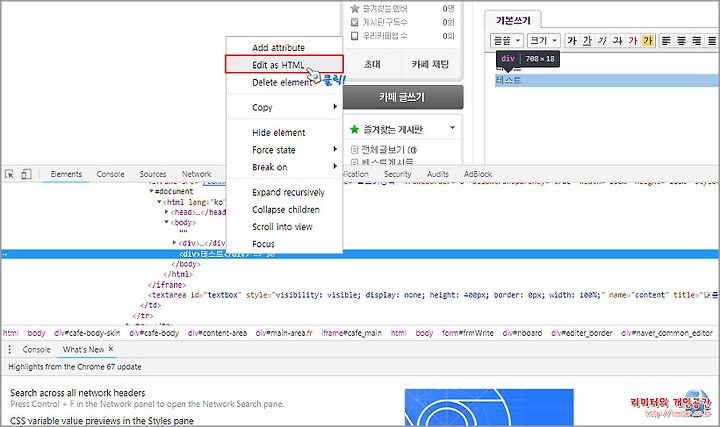
Task: Click the underline 가 formatting icon
Action: 587,40
